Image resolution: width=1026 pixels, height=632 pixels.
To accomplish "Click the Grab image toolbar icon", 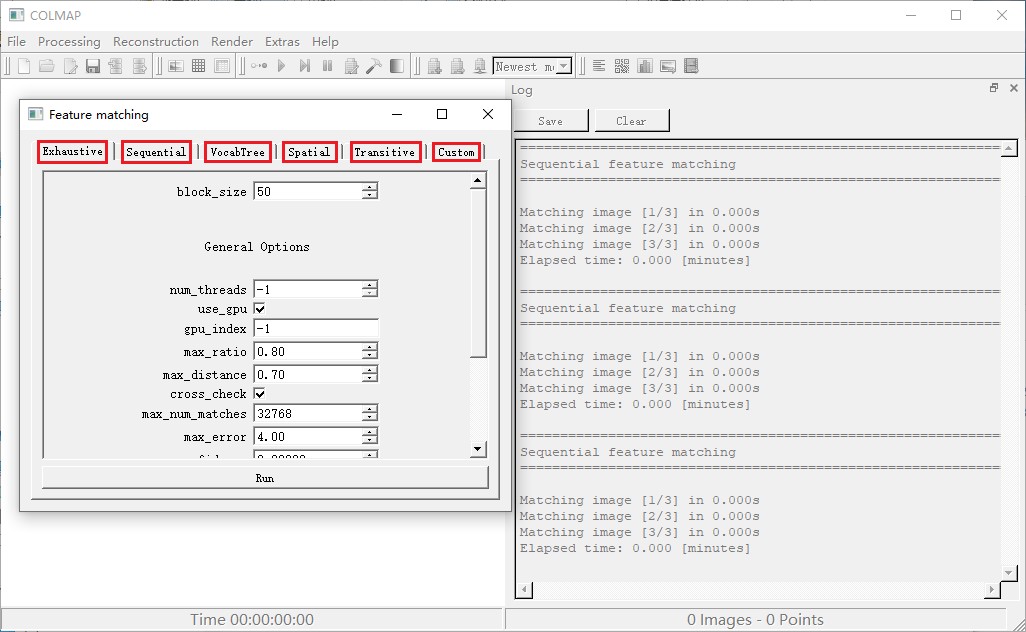I will tap(668, 66).
